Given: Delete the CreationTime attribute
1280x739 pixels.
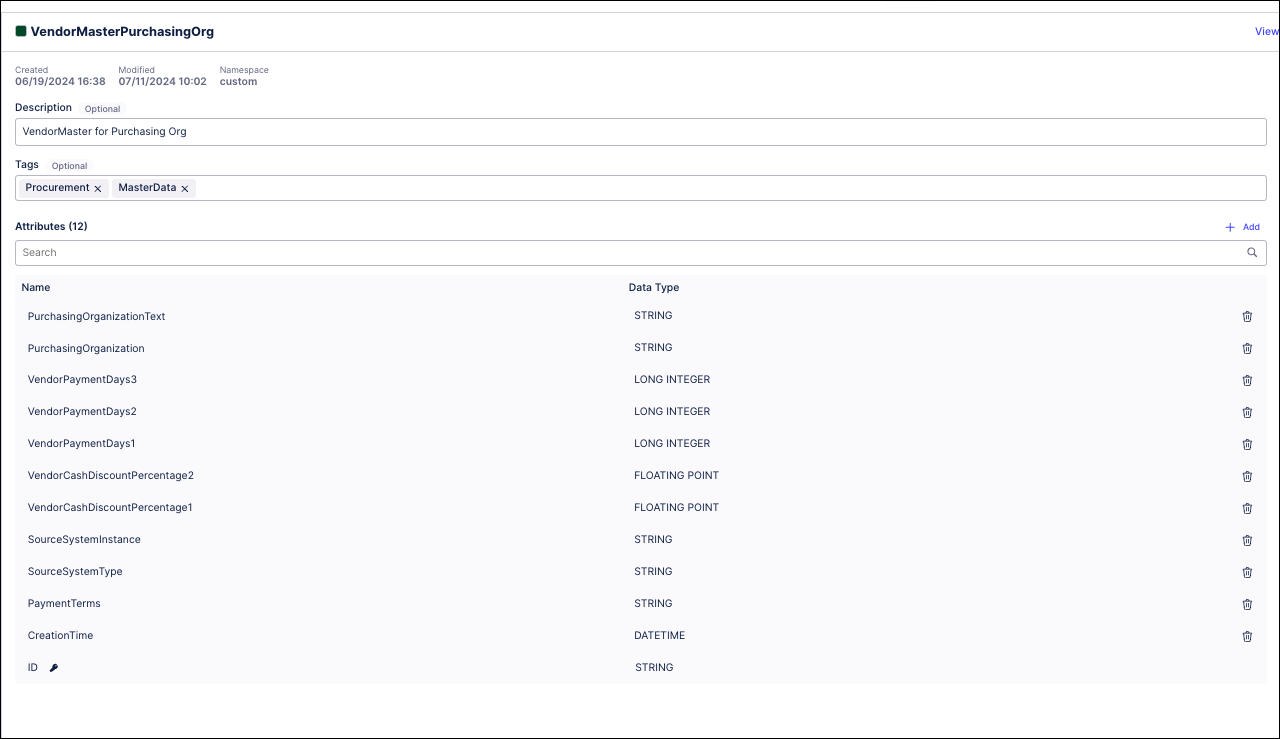Looking at the screenshot, I should click(1247, 636).
